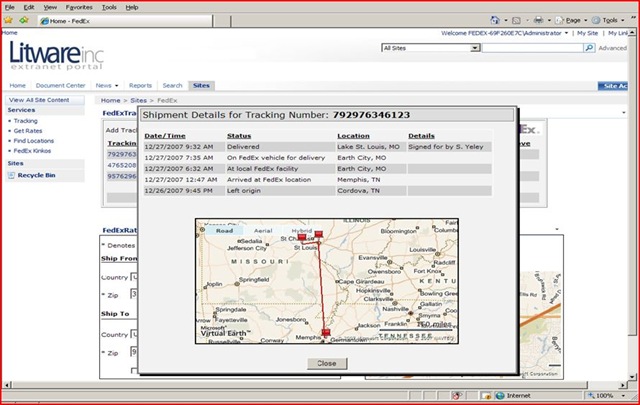The height and width of the screenshot is (405, 640).
Task: Open the Recycle Bin in sidebar
Action: (36, 175)
